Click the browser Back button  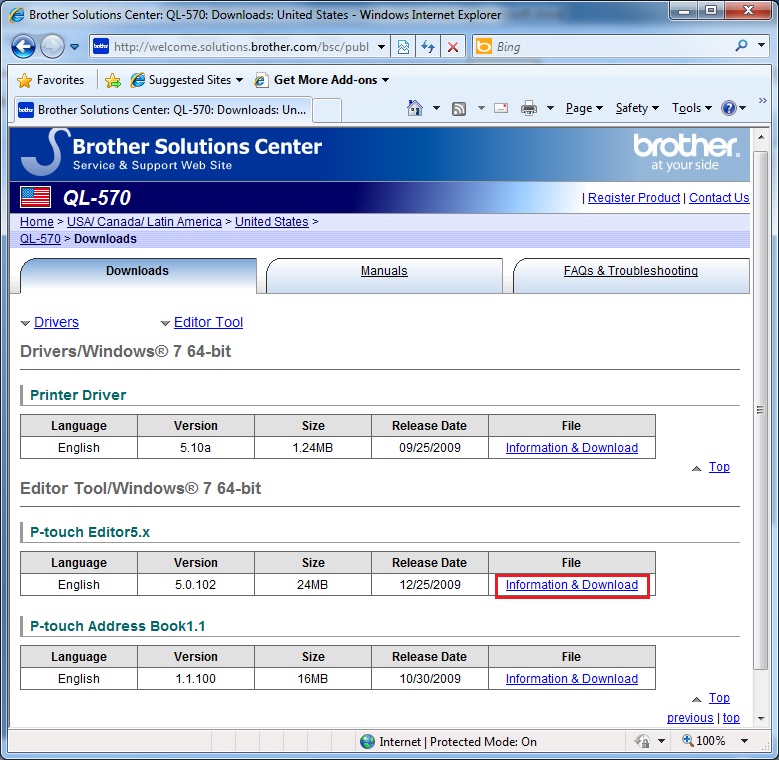(24, 47)
